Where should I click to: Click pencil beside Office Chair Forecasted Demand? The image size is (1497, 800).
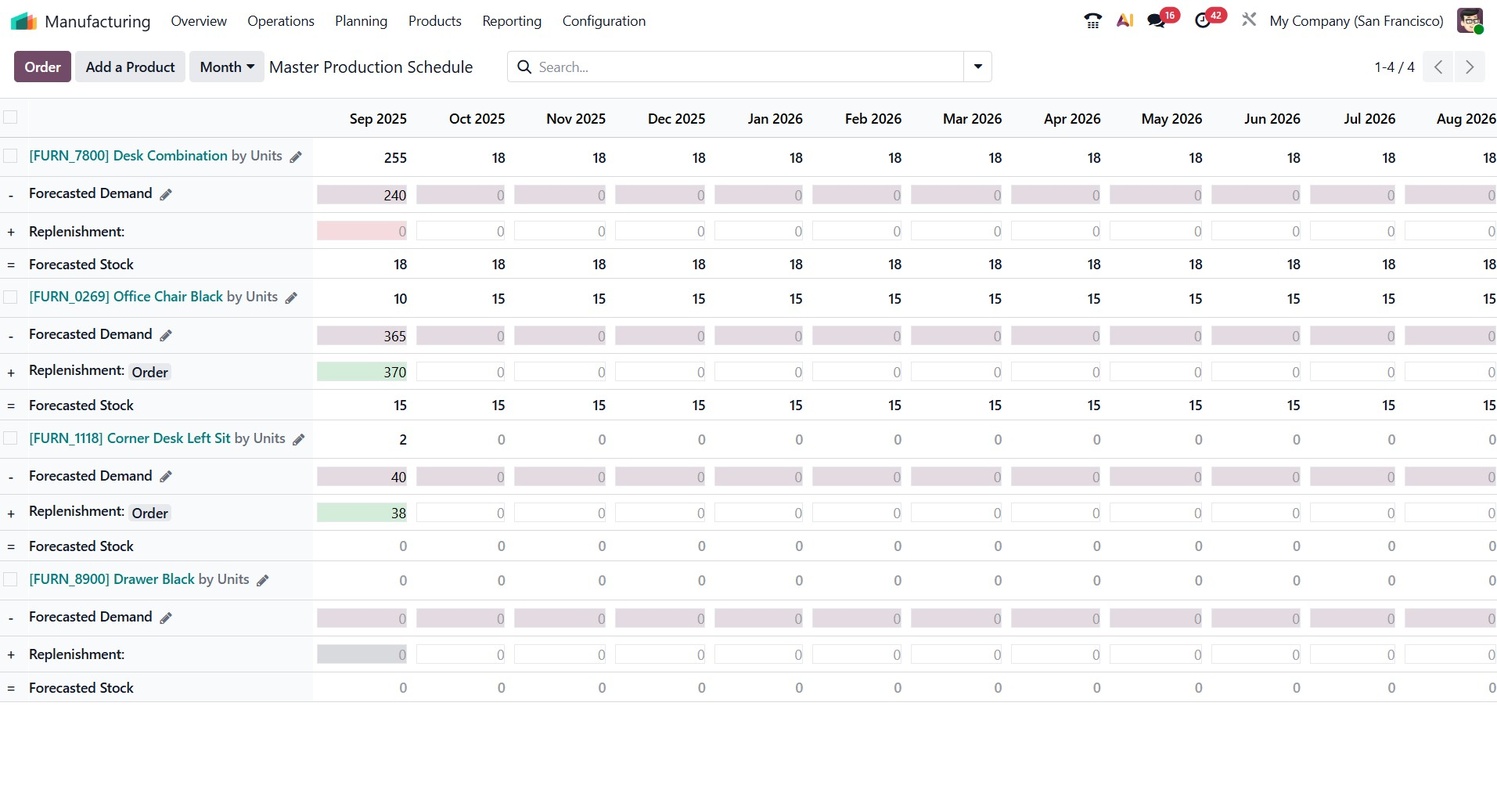[x=167, y=335]
